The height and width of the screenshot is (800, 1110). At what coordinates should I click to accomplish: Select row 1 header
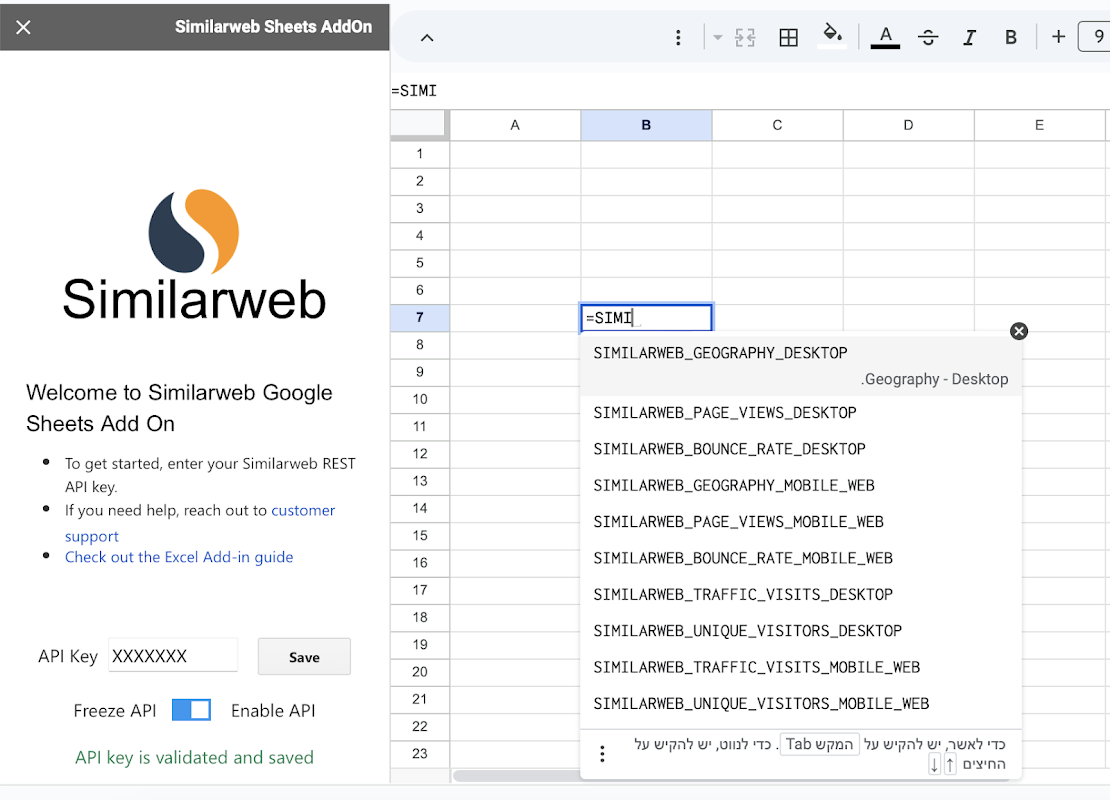tap(420, 154)
